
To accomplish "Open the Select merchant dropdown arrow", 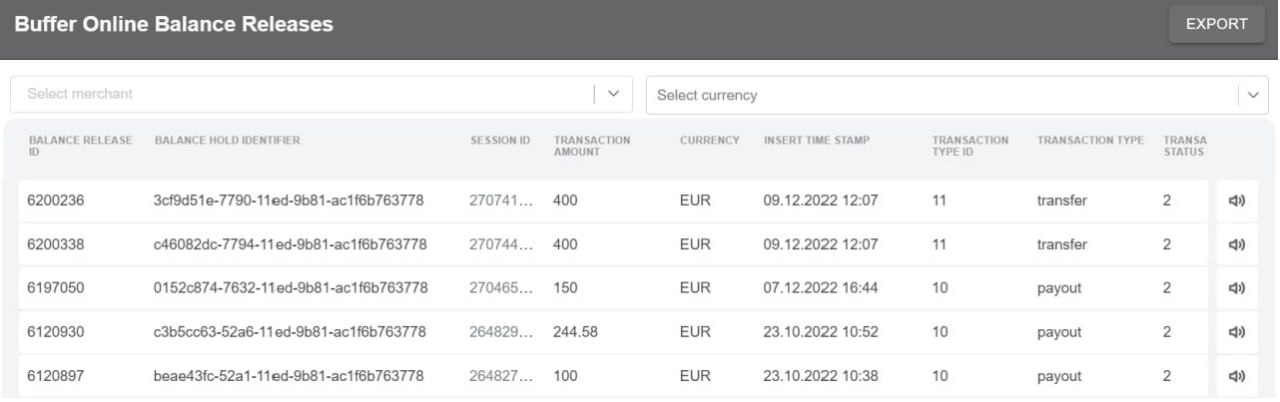I will (614, 94).
